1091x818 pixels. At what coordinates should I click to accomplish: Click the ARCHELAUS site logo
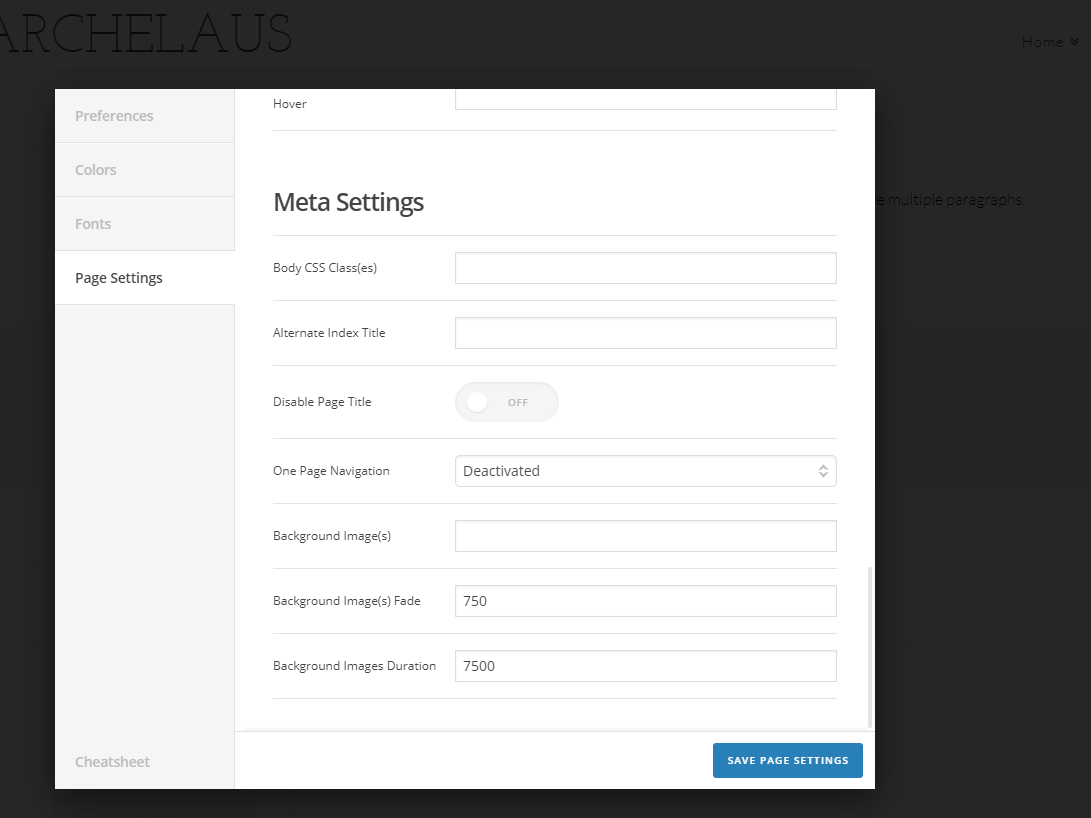pyautogui.click(x=145, y=36)
